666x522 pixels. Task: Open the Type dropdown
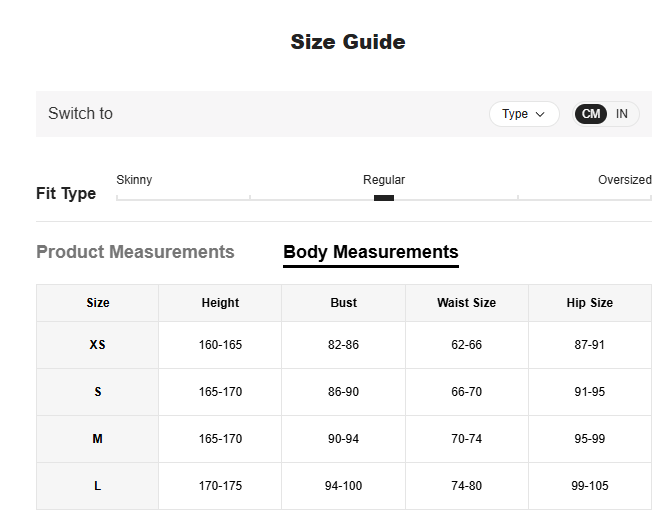click(x=523, y=114)
